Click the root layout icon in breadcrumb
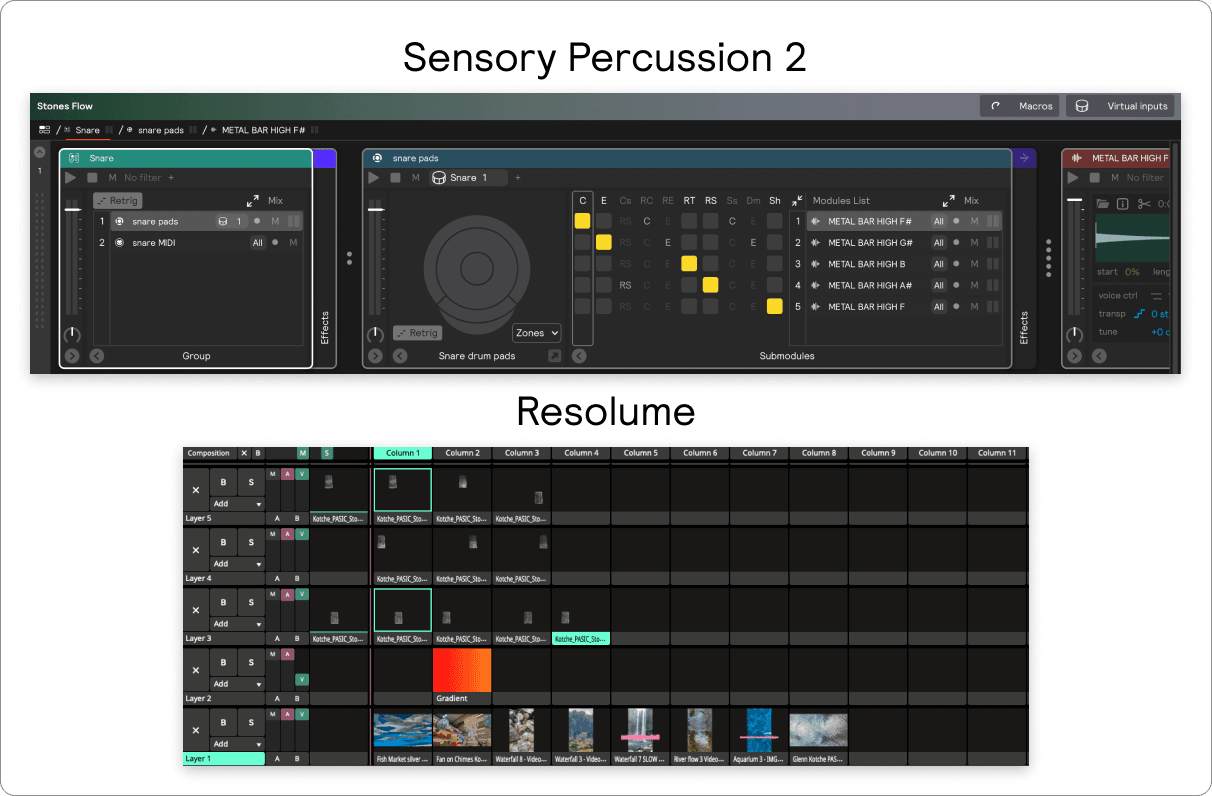 click(x=44, y=130)
